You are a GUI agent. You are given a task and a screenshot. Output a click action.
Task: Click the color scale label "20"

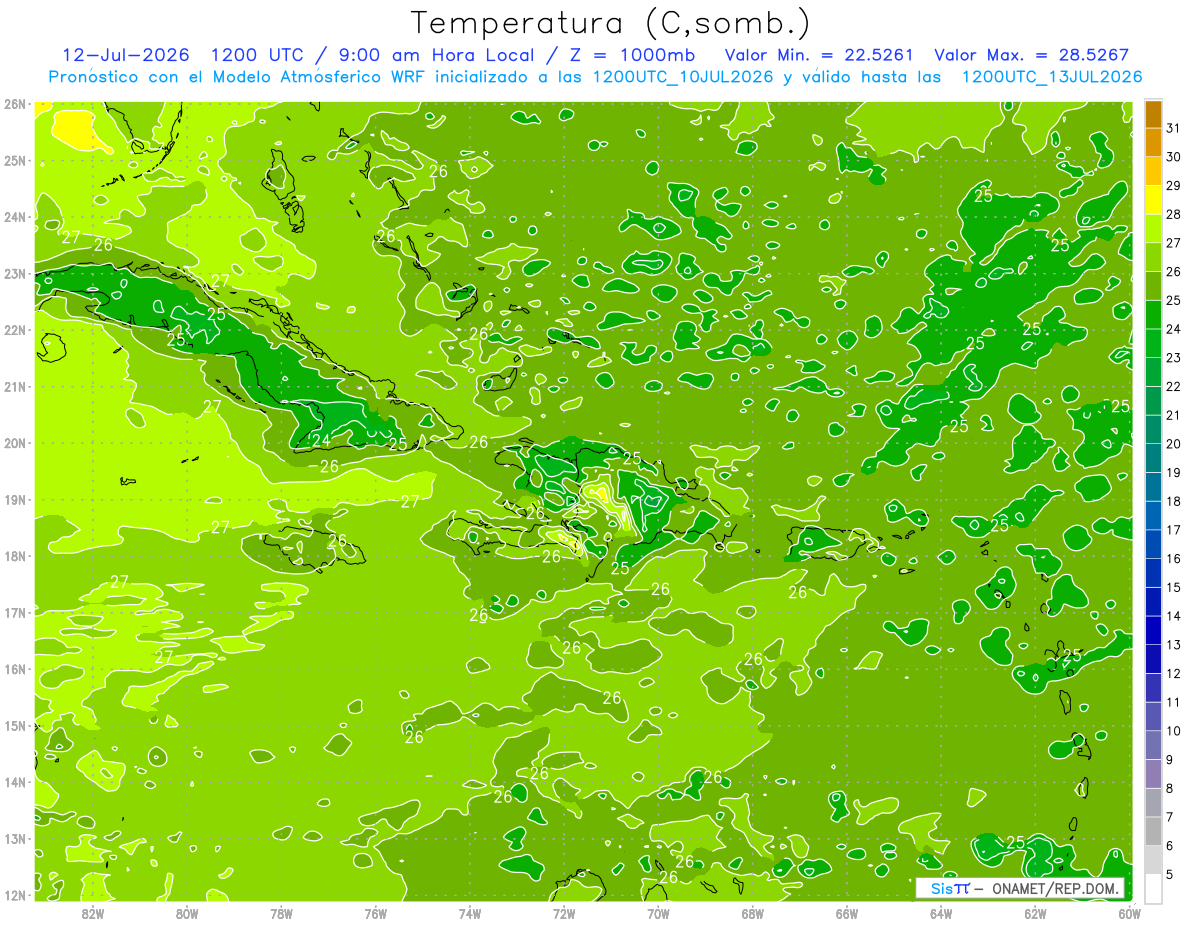[x=1174, y=444]
